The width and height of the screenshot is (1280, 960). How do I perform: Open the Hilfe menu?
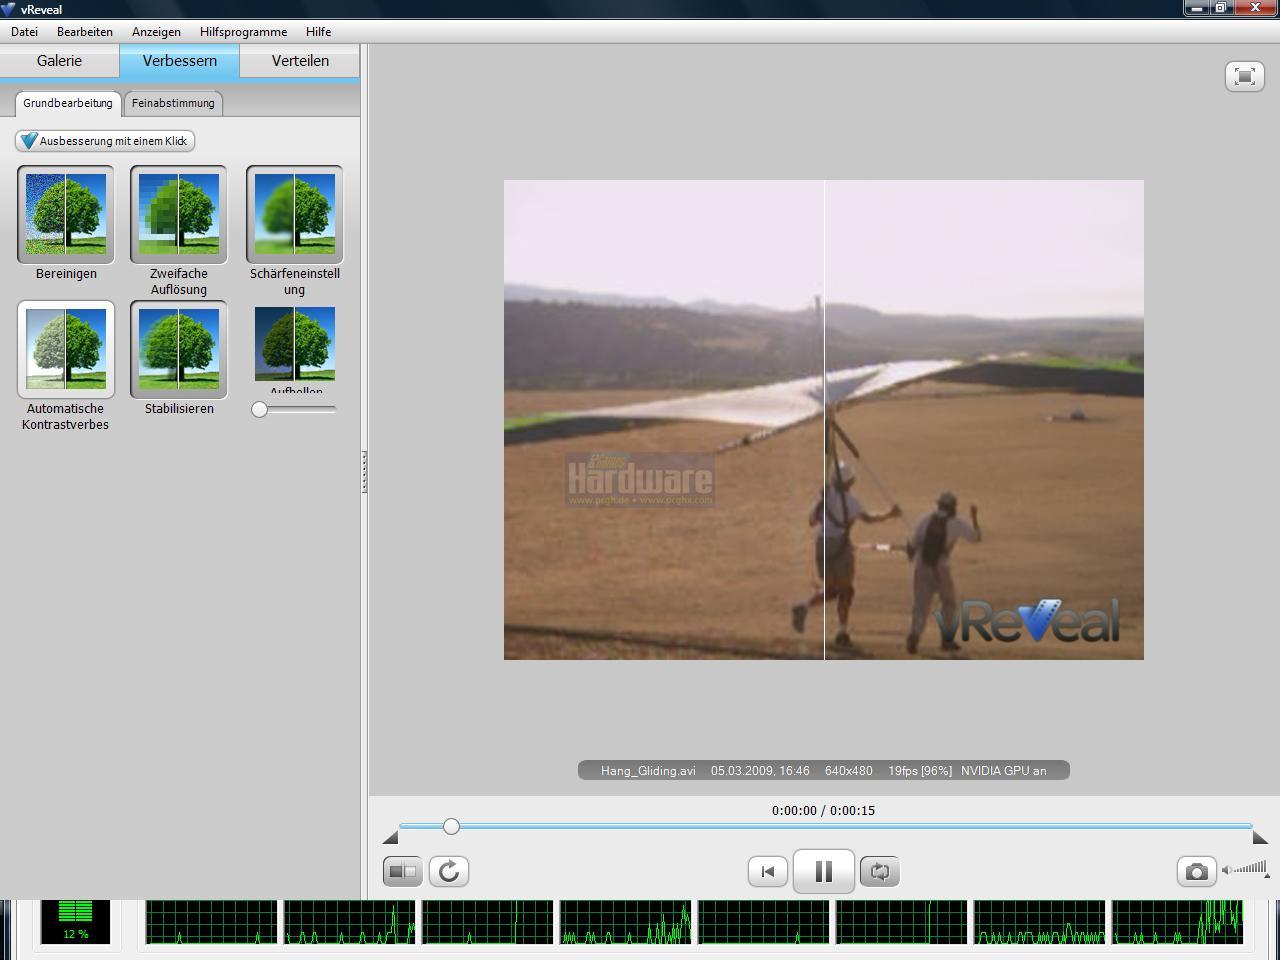[318, 32]
